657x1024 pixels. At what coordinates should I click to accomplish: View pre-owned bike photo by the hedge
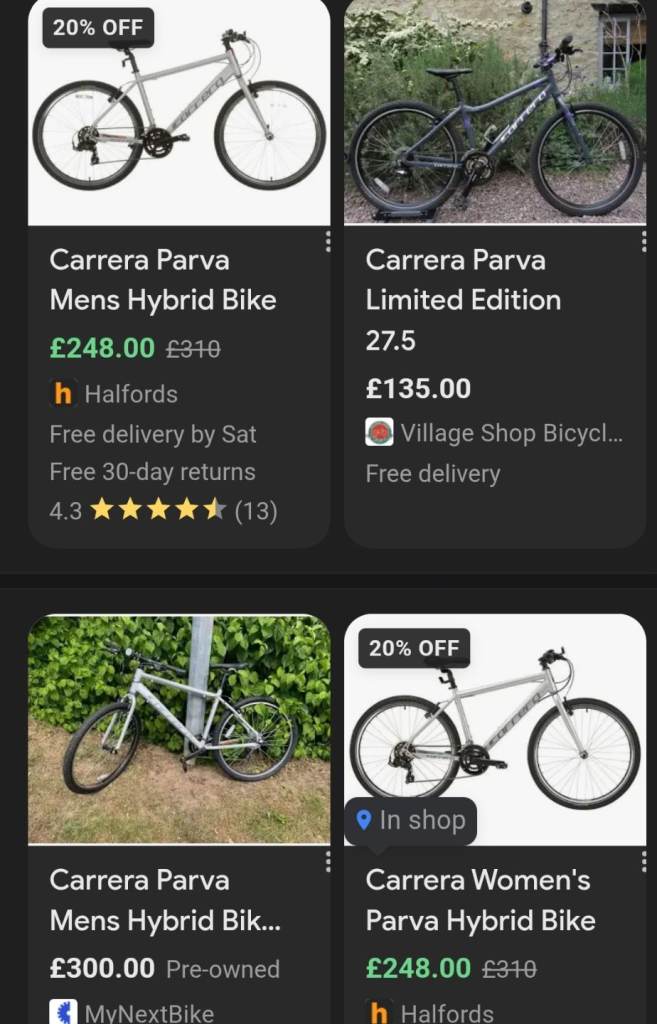pos(179,729)
